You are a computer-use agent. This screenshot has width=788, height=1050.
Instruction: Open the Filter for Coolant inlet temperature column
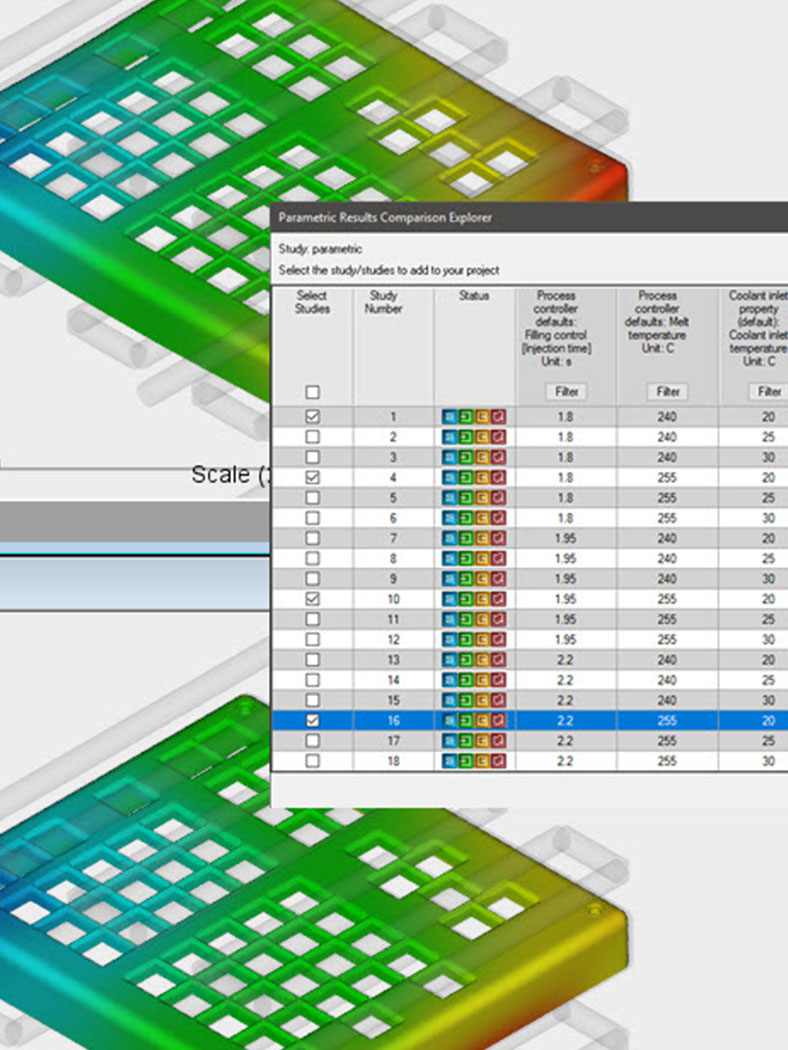(x=769, y=392)
